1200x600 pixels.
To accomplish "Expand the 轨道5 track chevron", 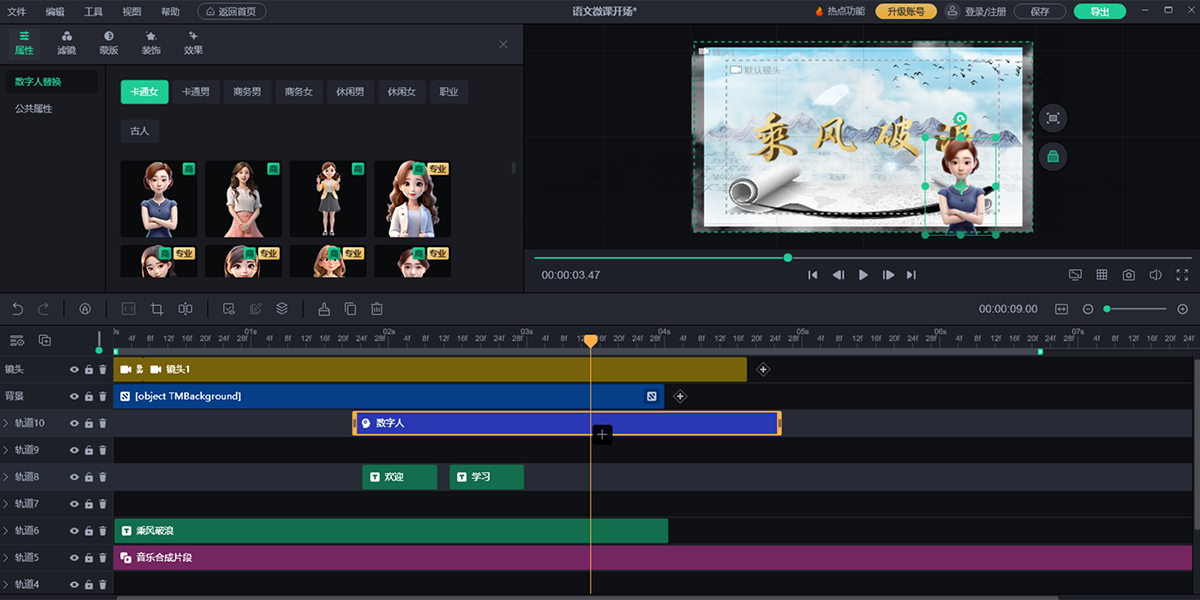I will 6,558.
